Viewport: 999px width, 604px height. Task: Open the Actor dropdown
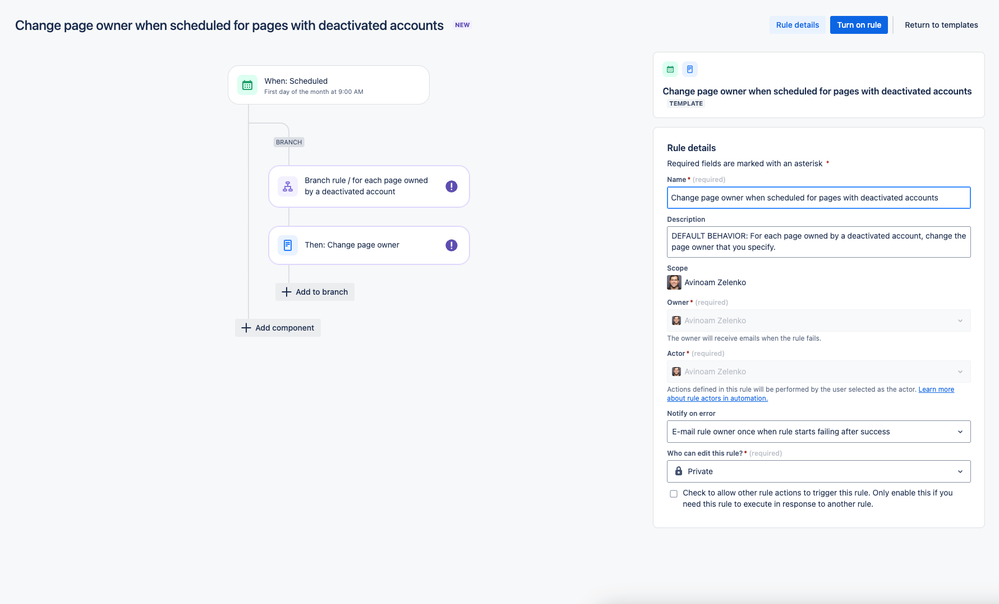[x=819, y=371]
